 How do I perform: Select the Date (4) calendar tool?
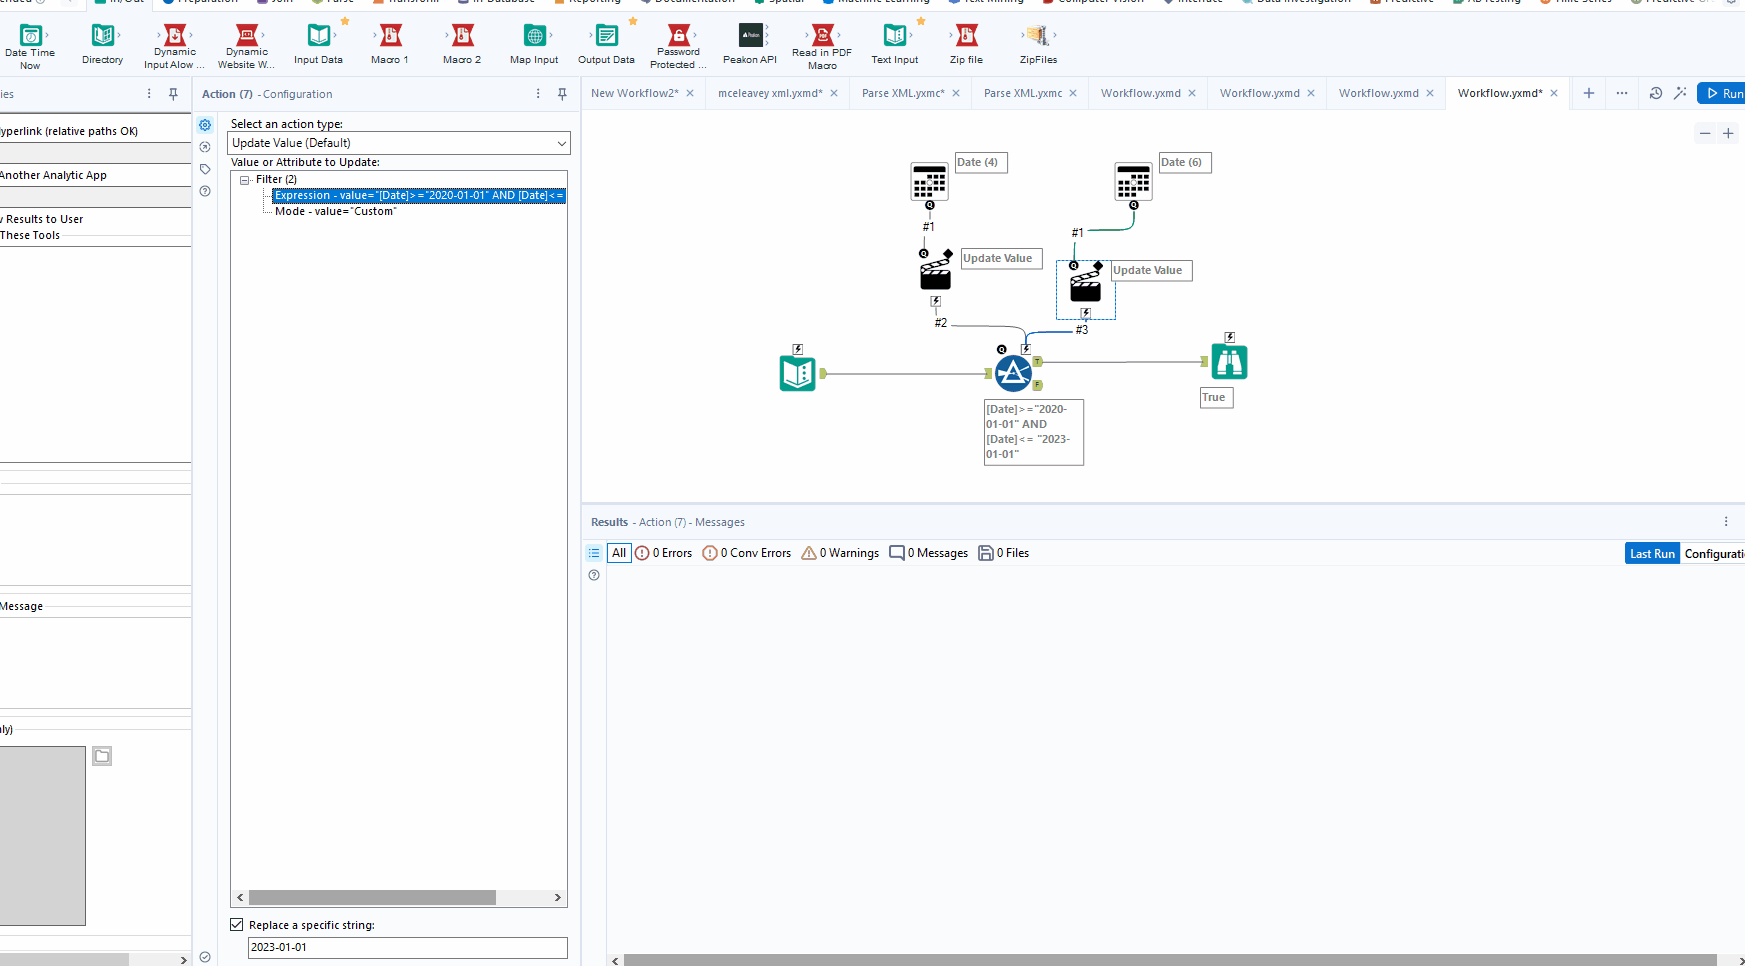click(x=929, y=182)
